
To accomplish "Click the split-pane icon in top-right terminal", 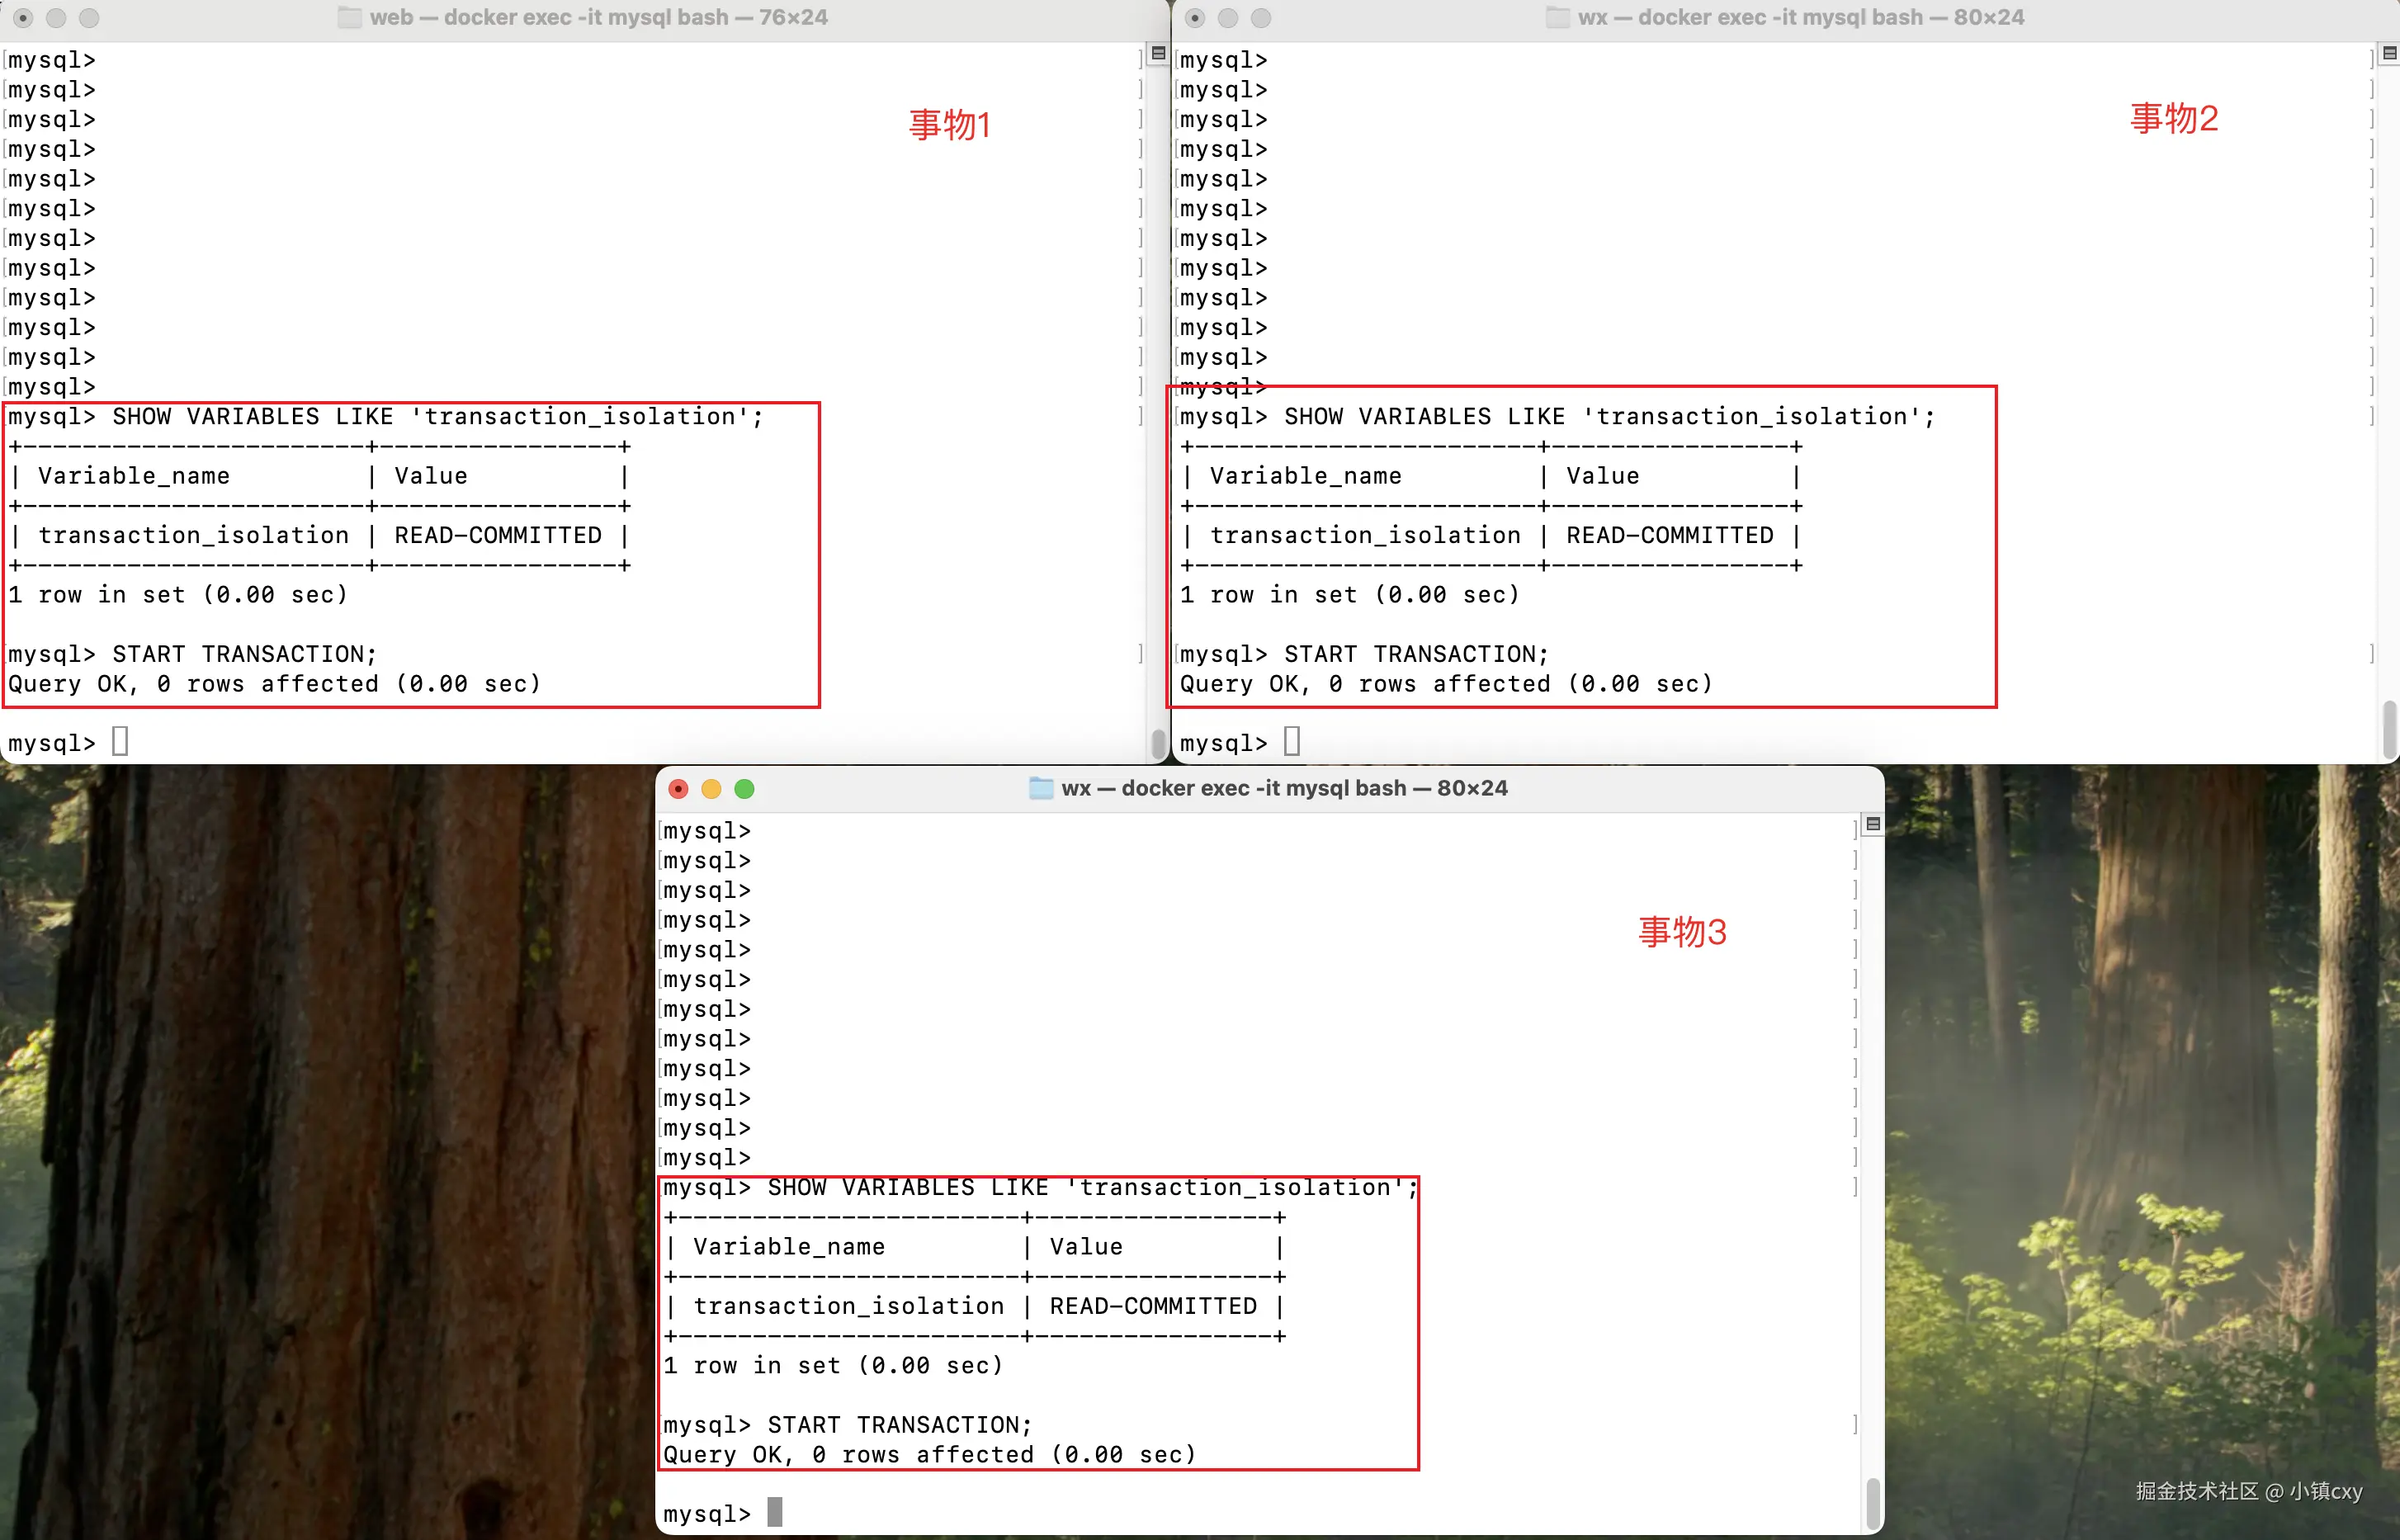I will click(x=2389, y=53).
